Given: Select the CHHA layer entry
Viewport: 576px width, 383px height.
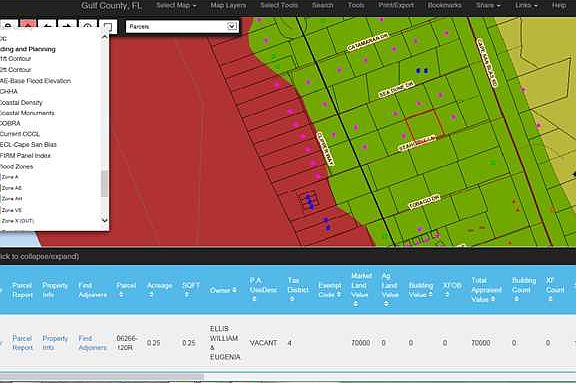Looking at the screenshot, I should [9, 91].
